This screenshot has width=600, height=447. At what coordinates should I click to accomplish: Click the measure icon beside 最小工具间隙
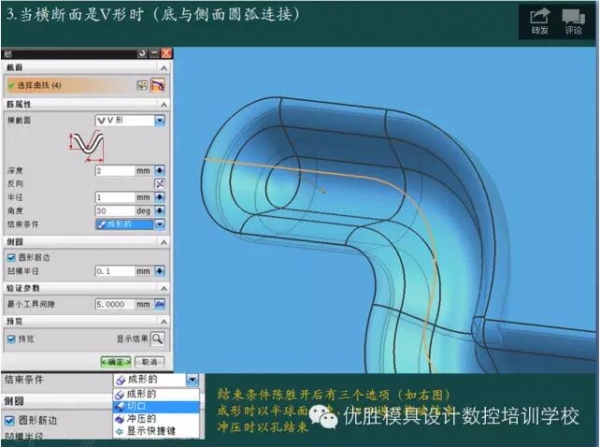159,303
